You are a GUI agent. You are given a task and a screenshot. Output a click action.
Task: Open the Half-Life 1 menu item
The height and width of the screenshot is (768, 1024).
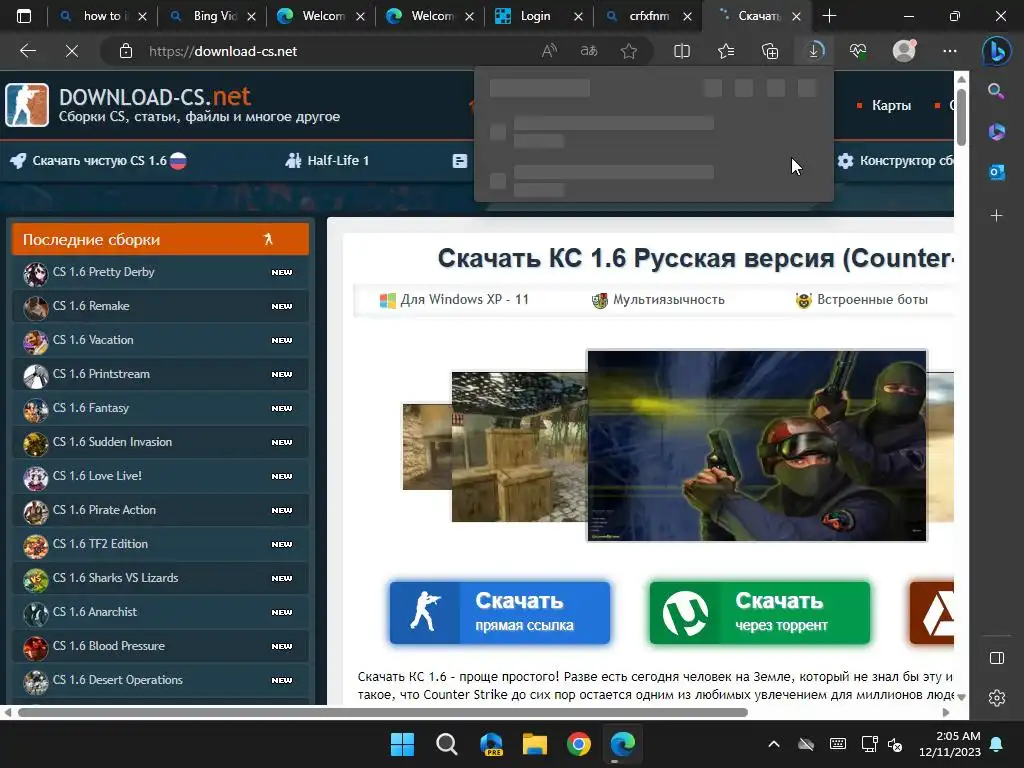(x=328, y=161)
